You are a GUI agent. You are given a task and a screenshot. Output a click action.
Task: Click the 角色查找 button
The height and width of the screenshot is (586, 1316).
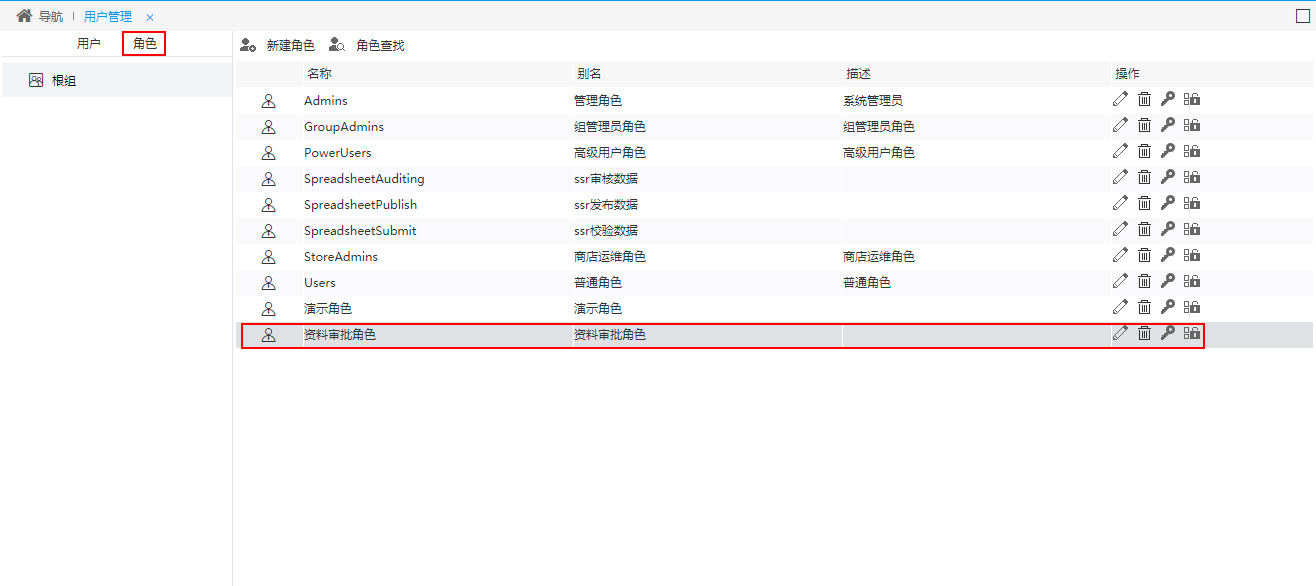367,46
